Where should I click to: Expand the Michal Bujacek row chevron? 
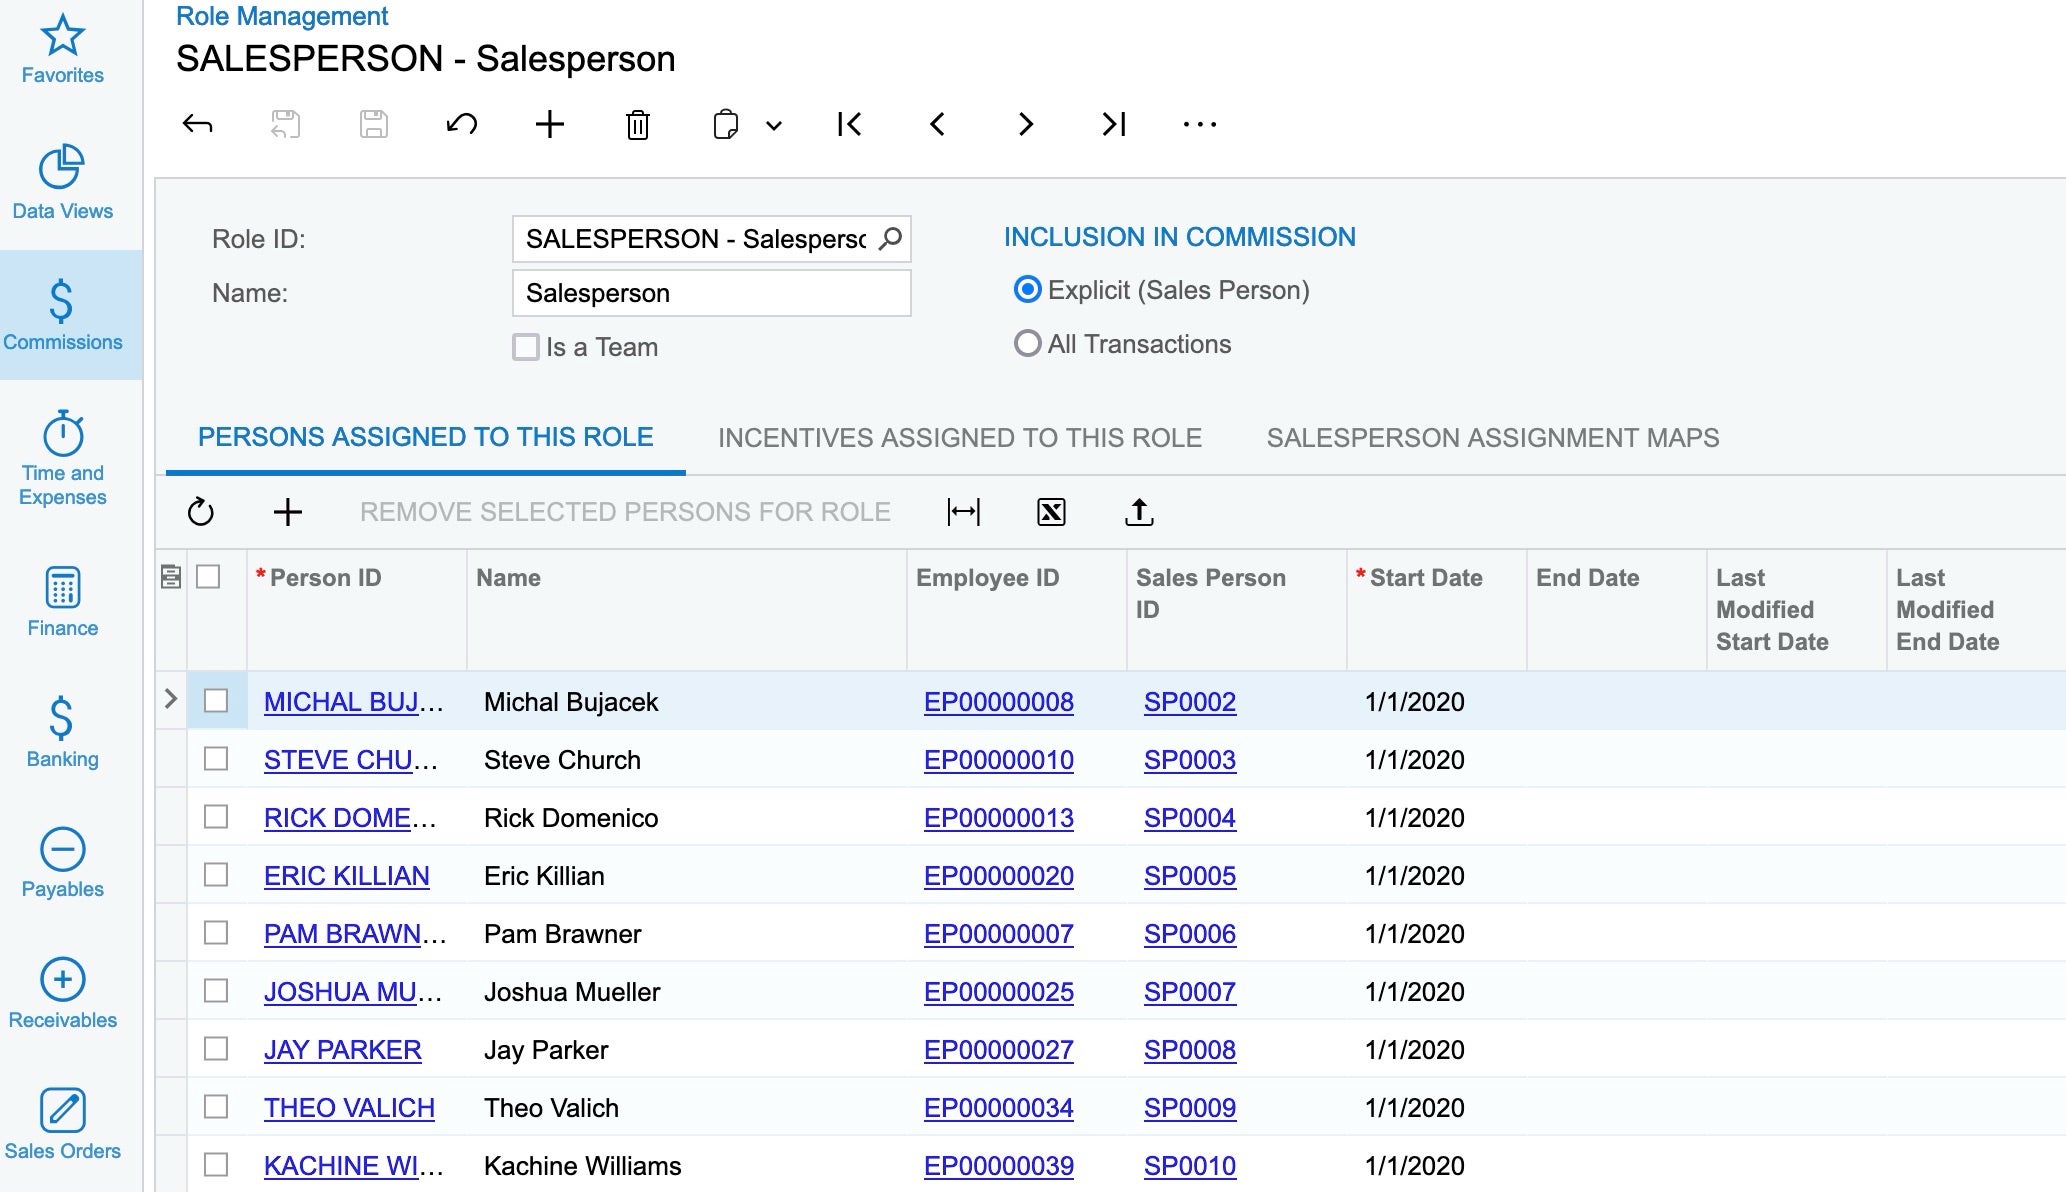pyautogui.click(x=170, y=699)
